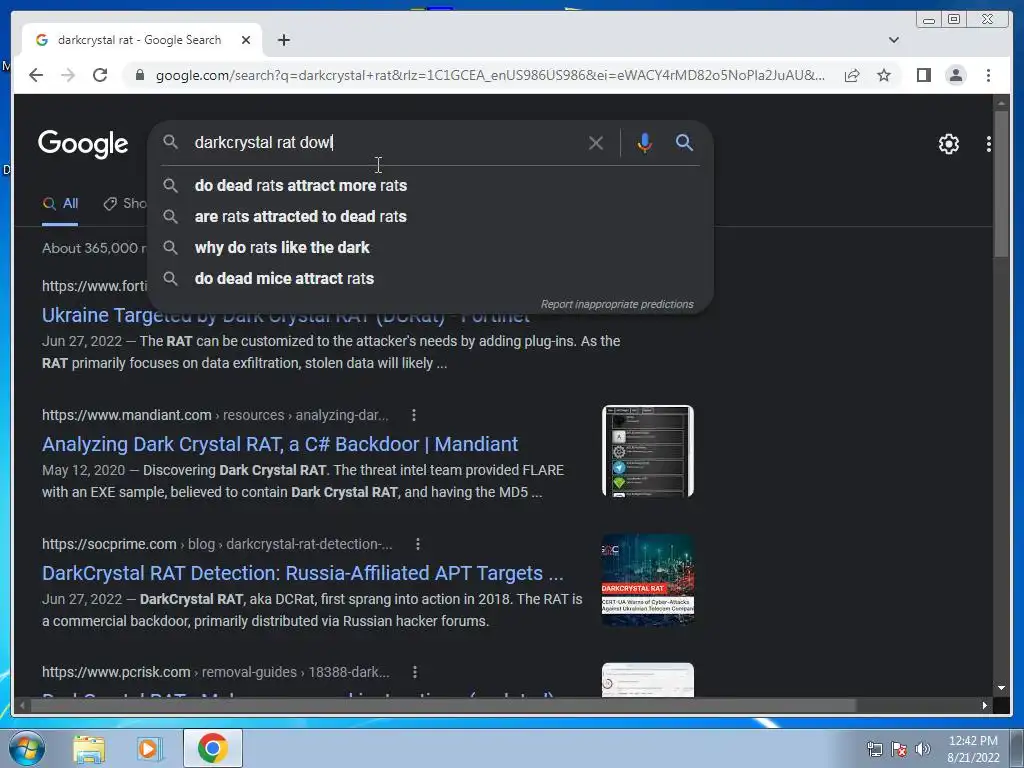The width and height of the screenshot is (1024, 768).
Task: Open Google quick settings gear
Action: pos(948,144)
